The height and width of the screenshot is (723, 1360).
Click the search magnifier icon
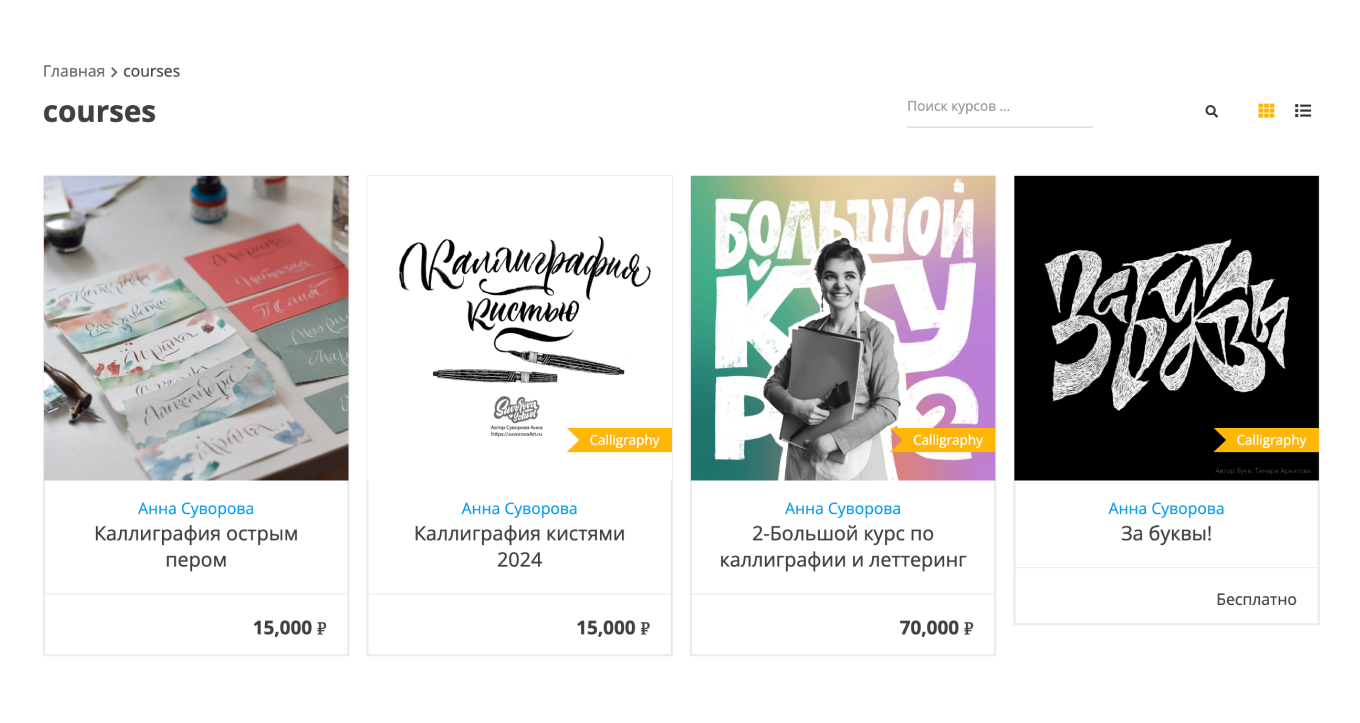(x=1211, y=111)
